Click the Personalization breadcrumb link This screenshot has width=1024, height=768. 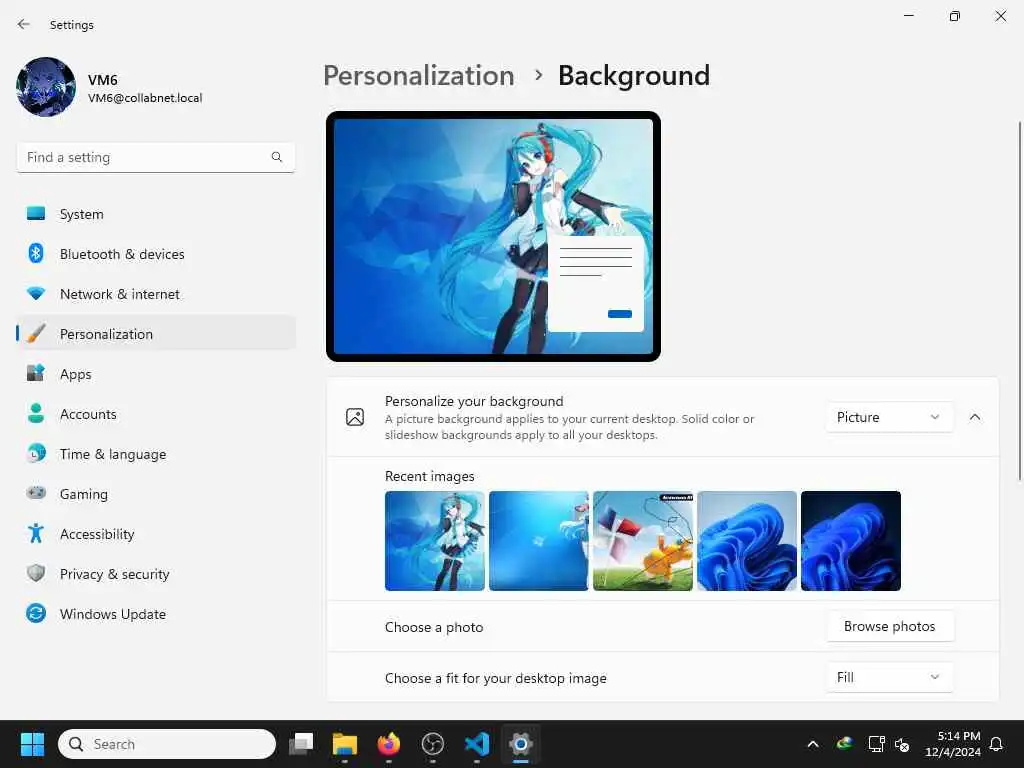click(419, 76)
